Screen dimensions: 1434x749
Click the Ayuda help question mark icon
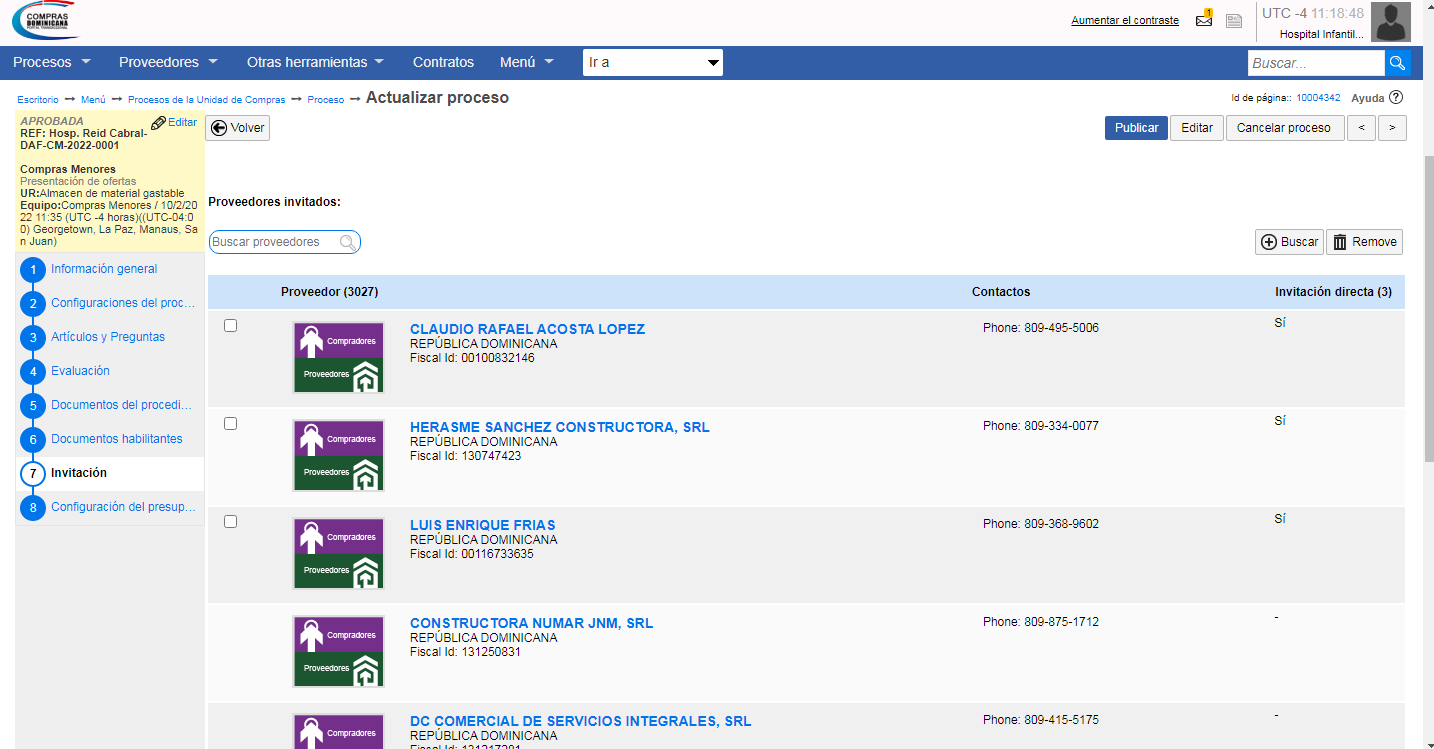coord(1396,98)
